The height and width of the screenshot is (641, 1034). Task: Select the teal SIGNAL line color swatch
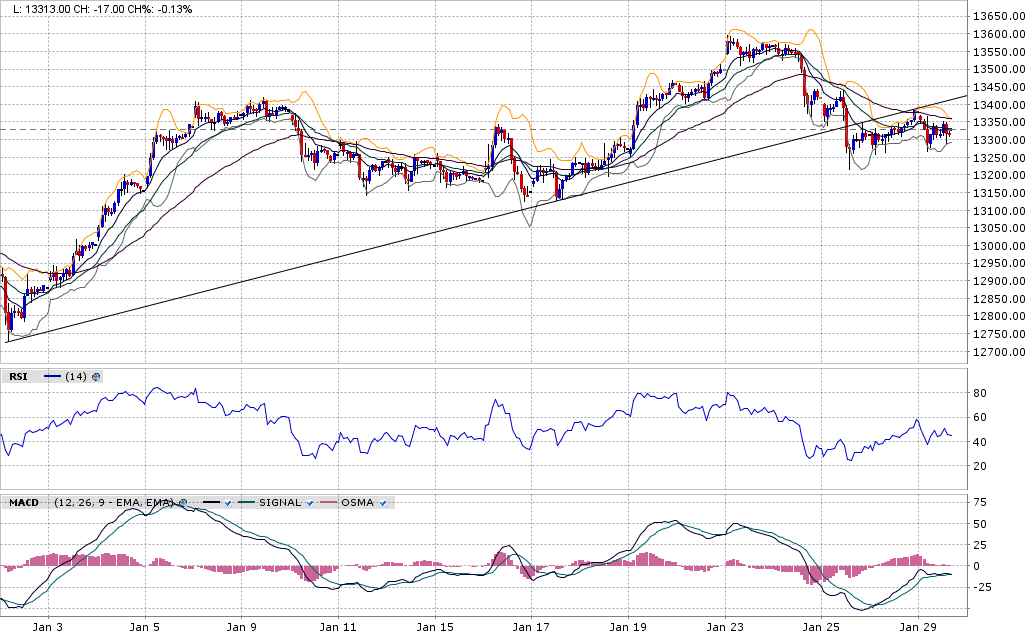point(246,503)
